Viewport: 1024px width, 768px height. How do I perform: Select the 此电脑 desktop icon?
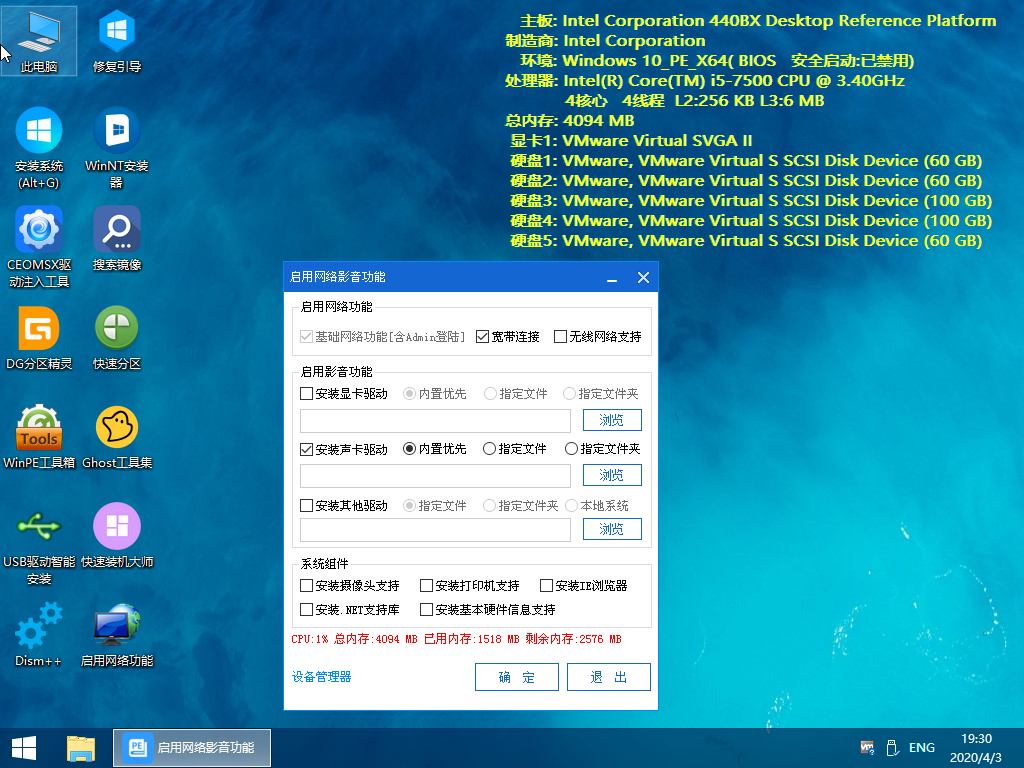(39, 40)
